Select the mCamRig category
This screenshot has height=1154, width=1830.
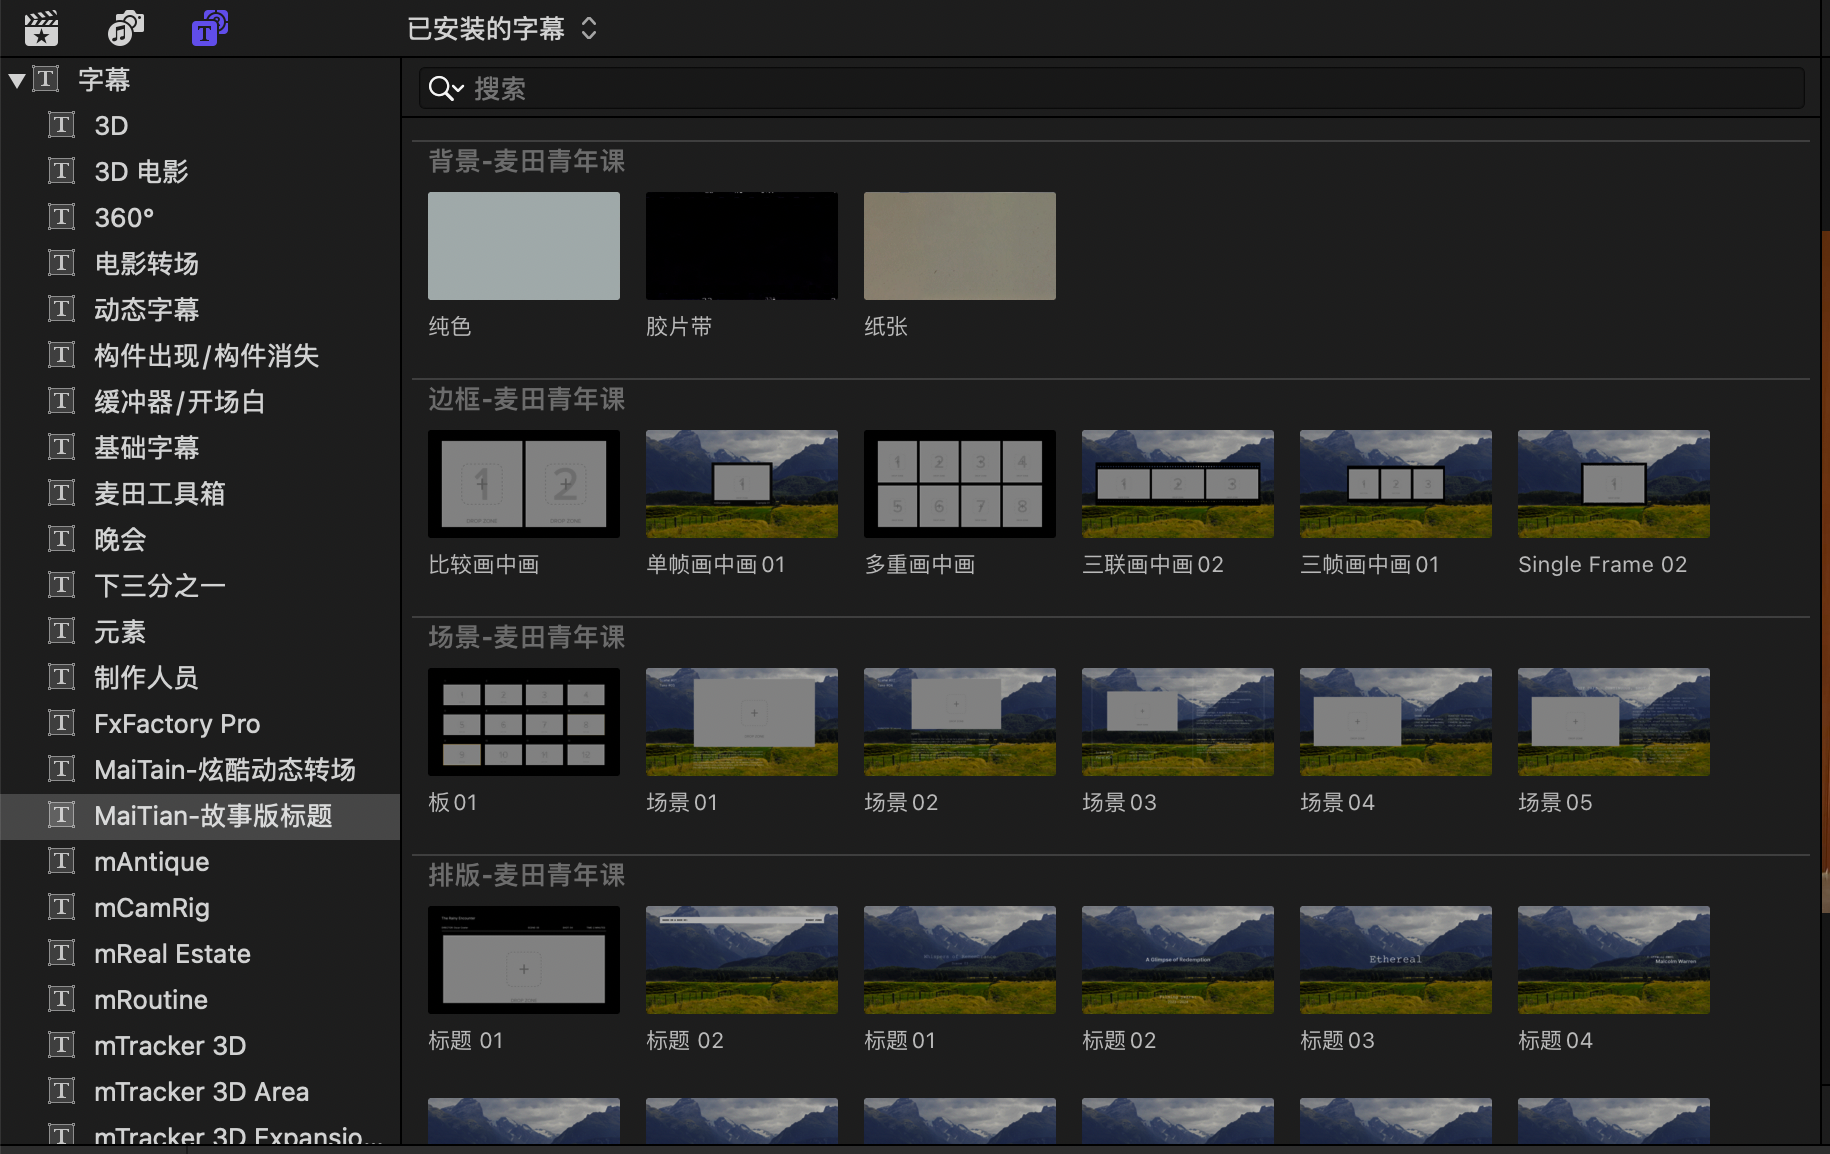tap(200, 908)
